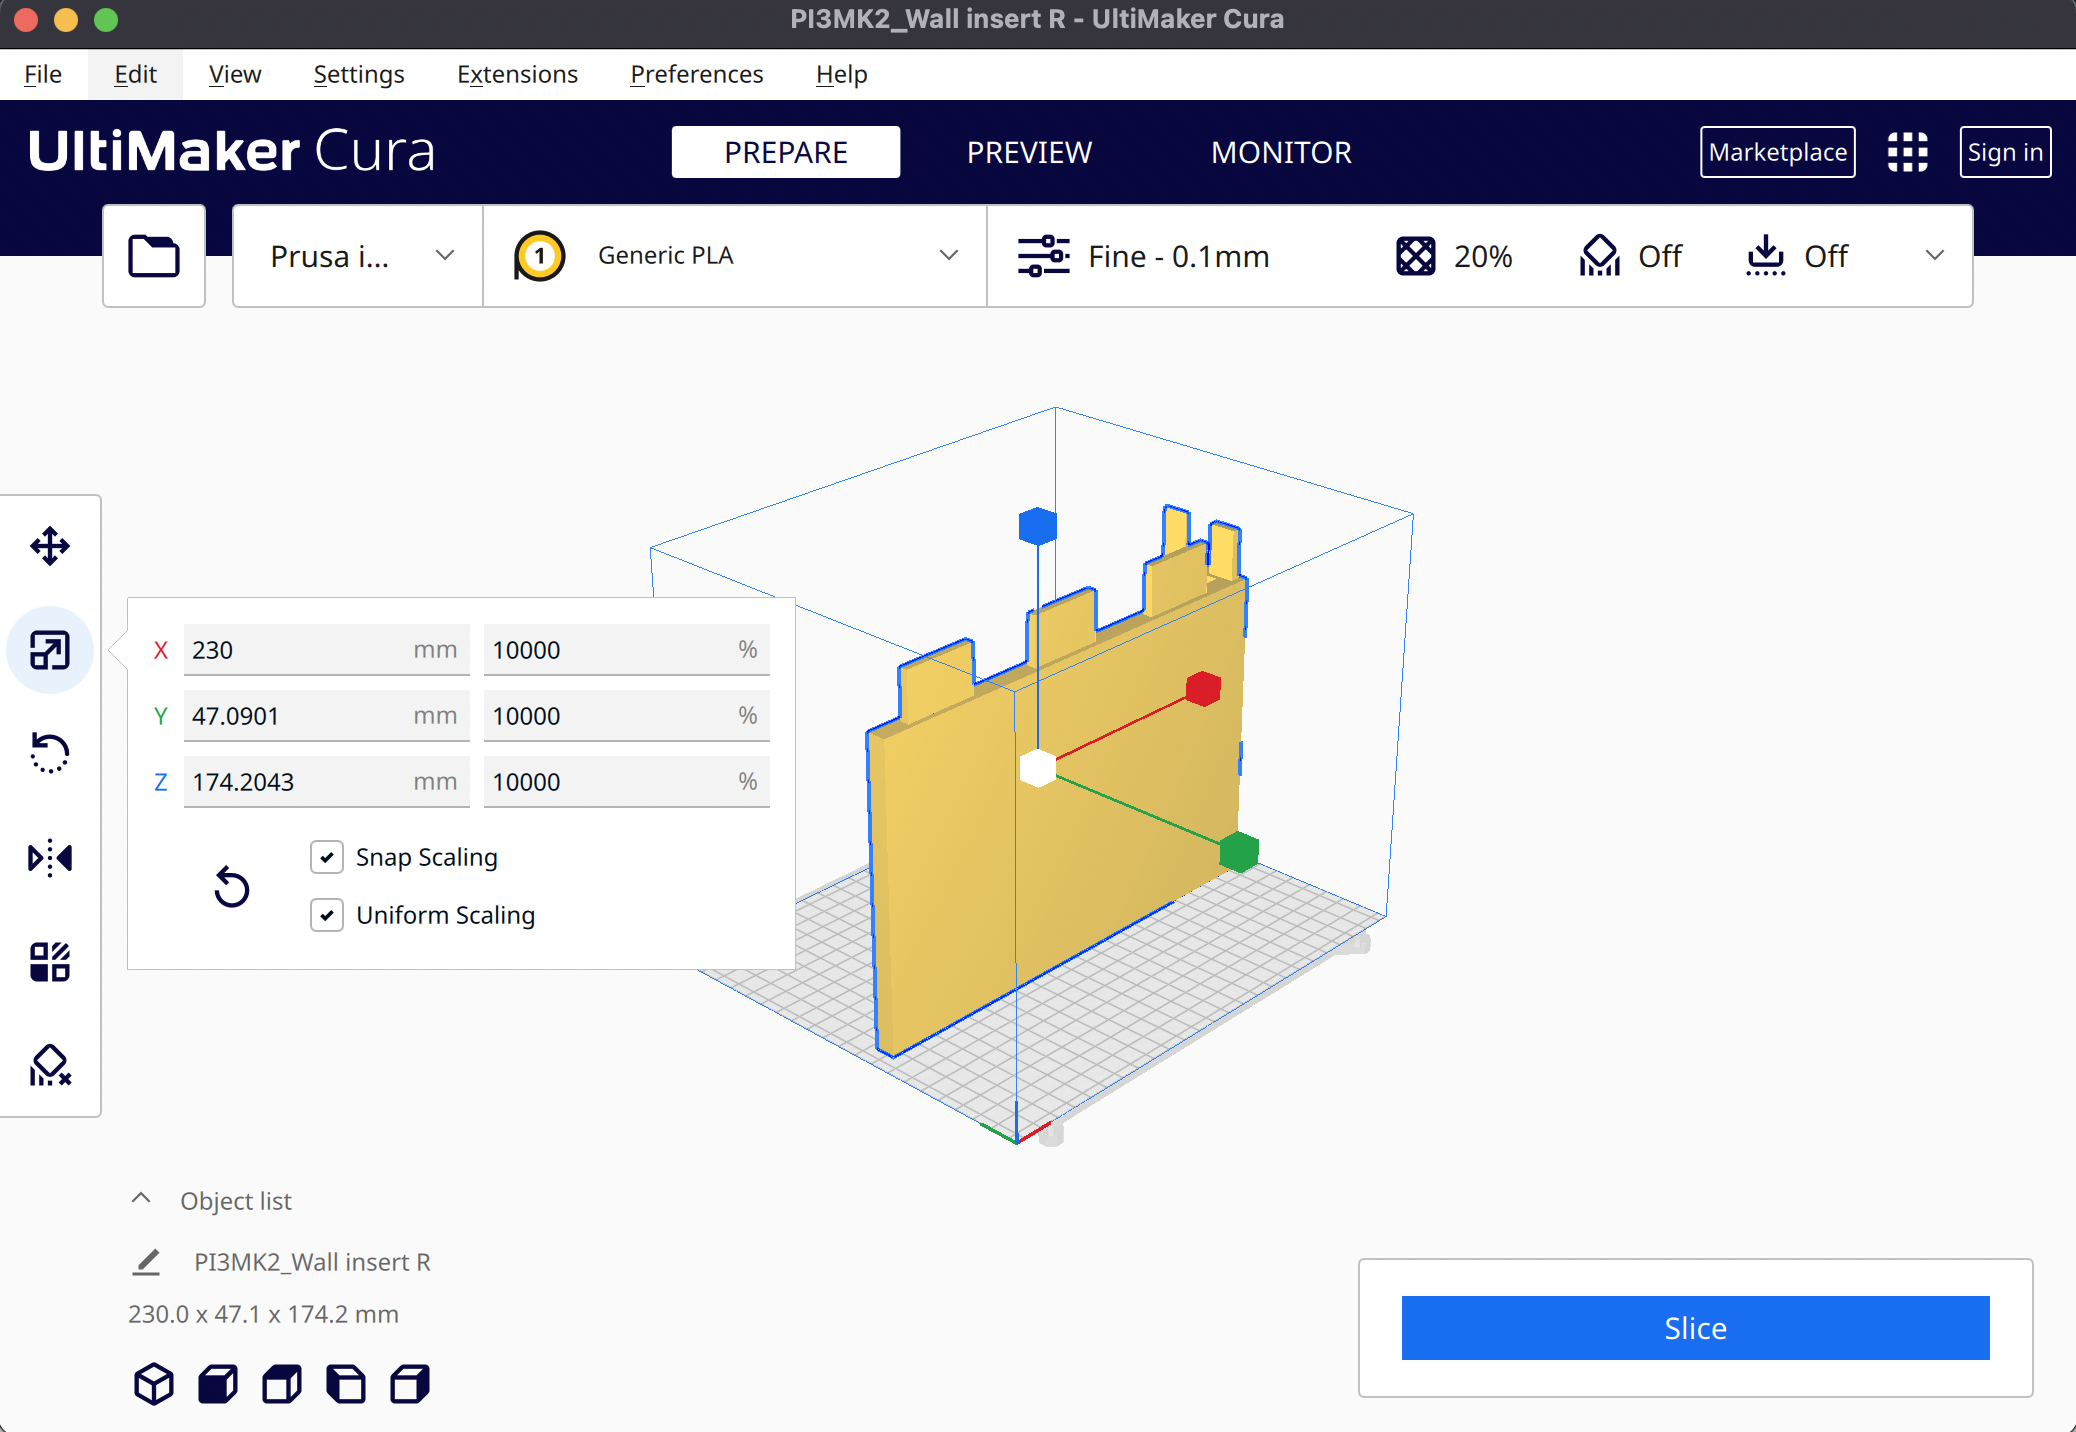2076x1432 pixels.
Task: Disable Snap Scaling checkbox
Action: pos(327,857)
